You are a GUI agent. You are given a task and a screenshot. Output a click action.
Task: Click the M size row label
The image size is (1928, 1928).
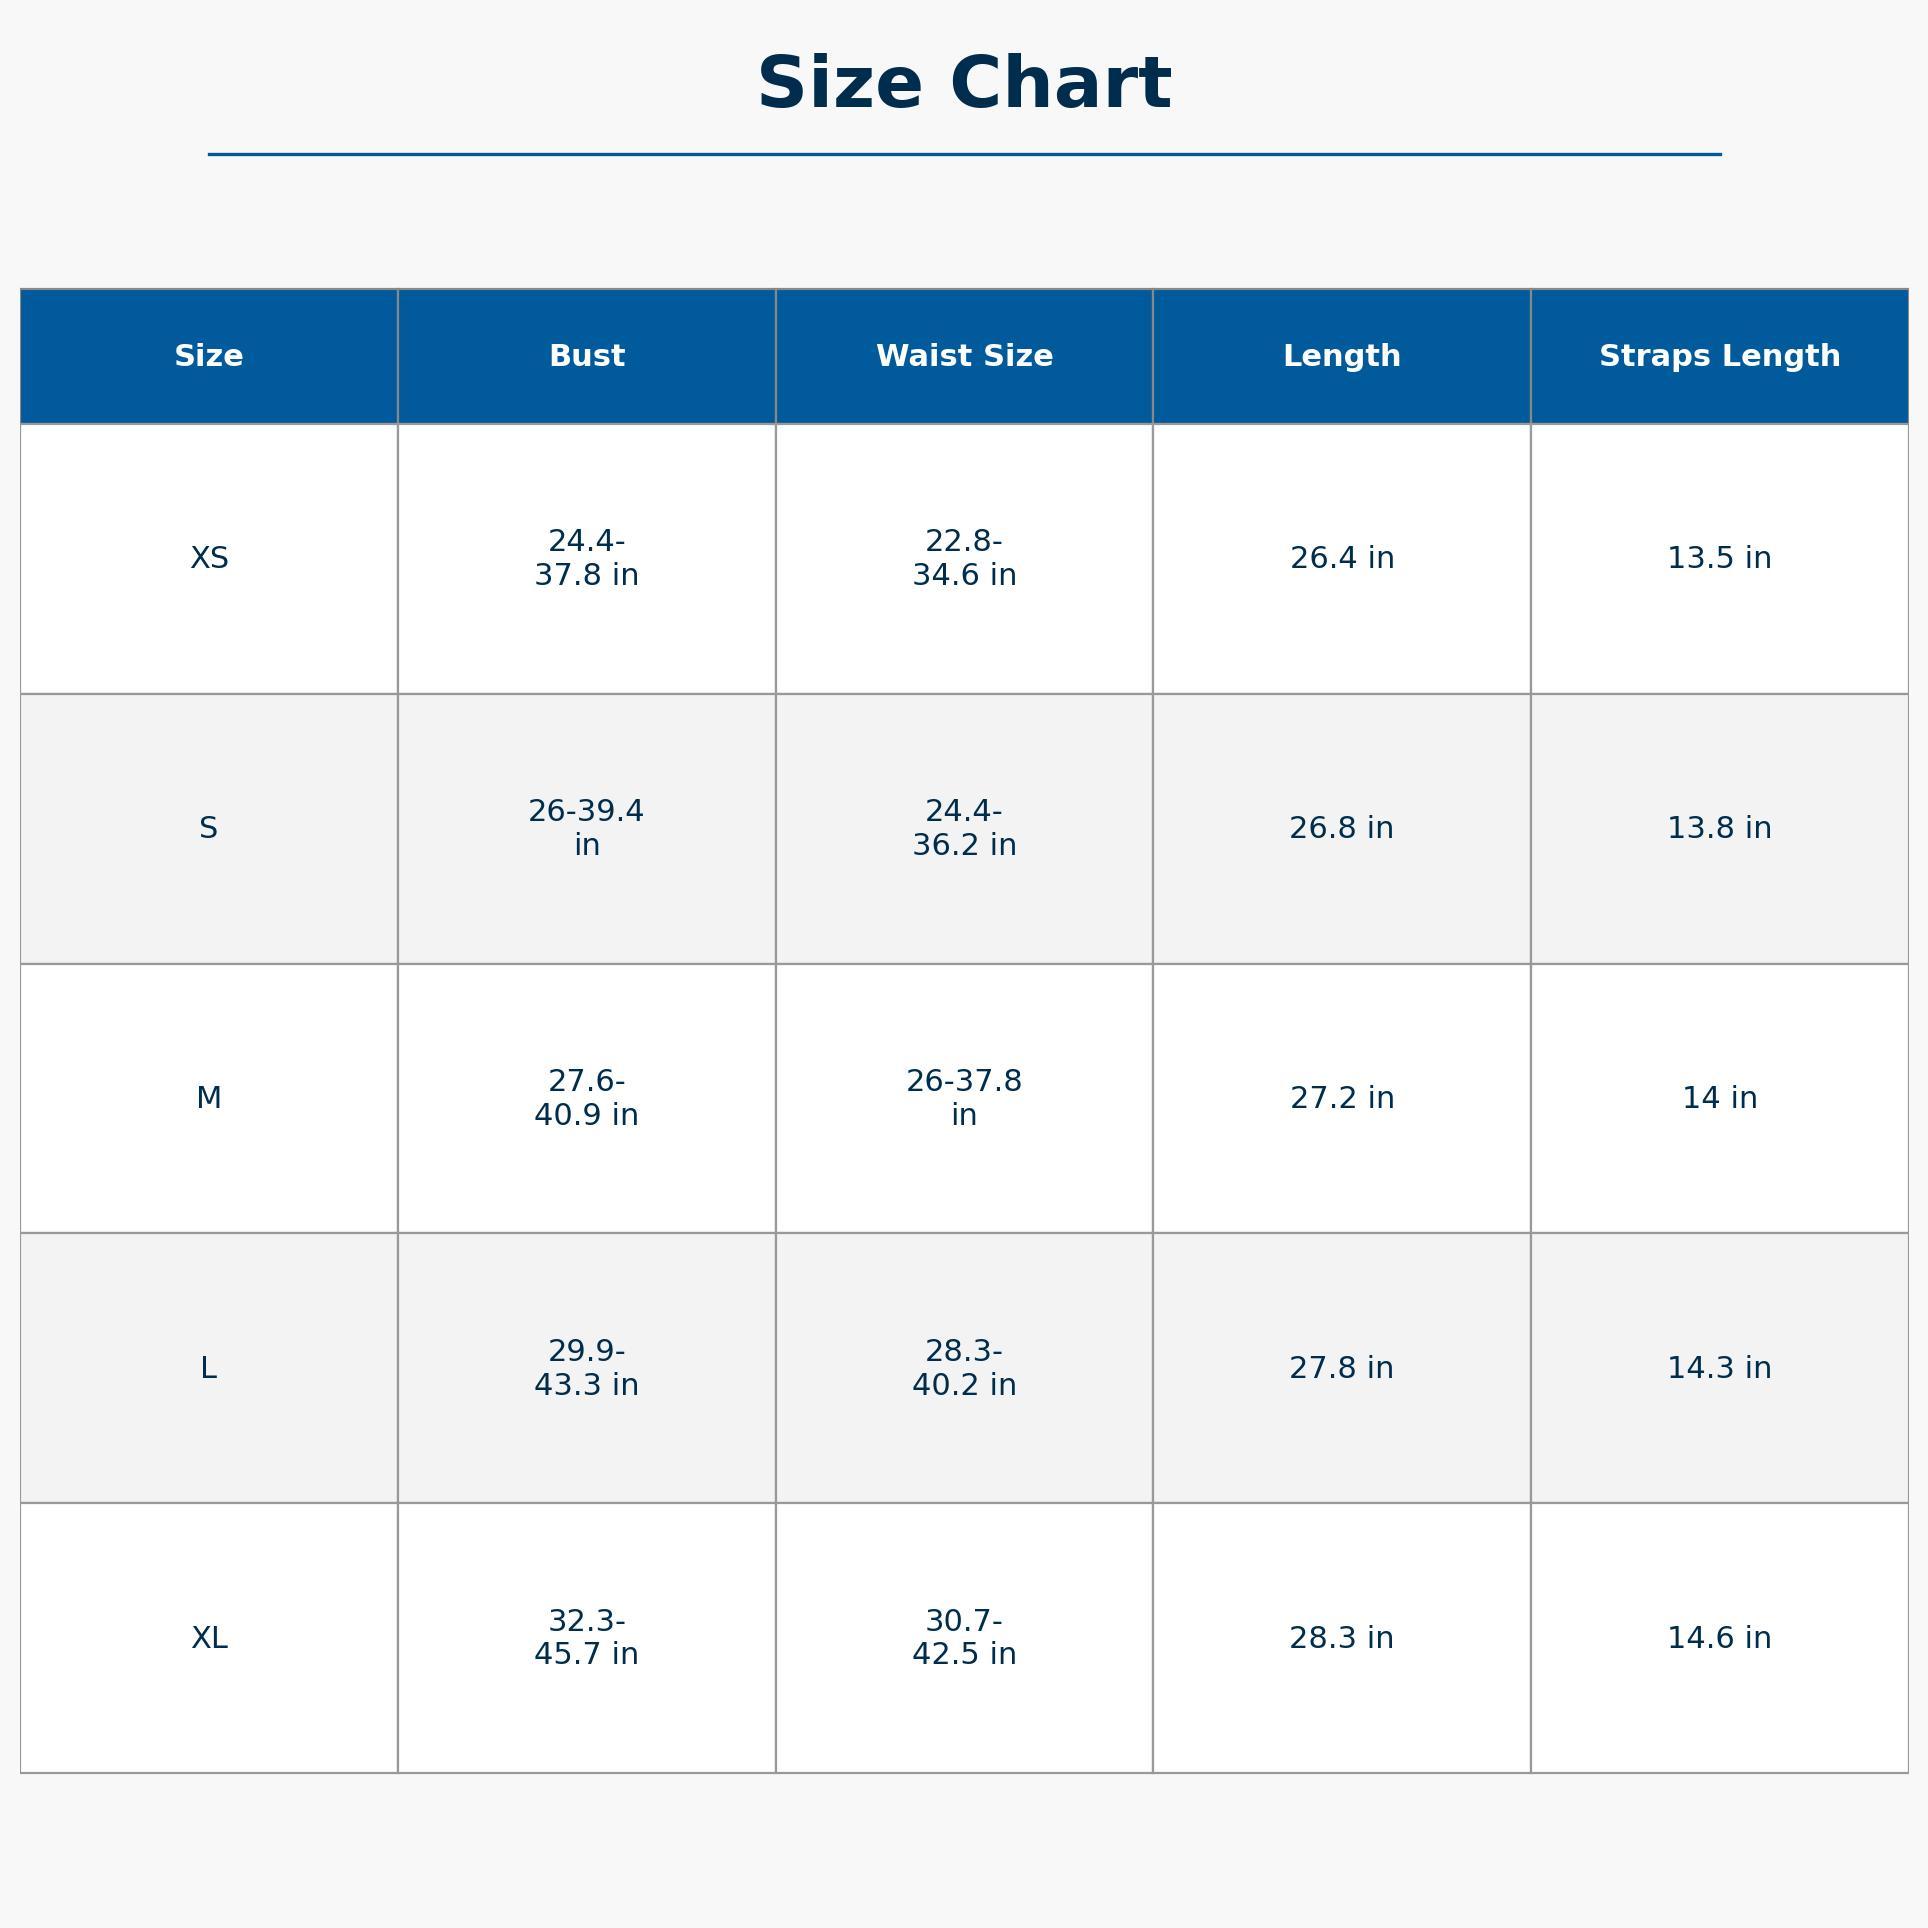(209, 1098)
